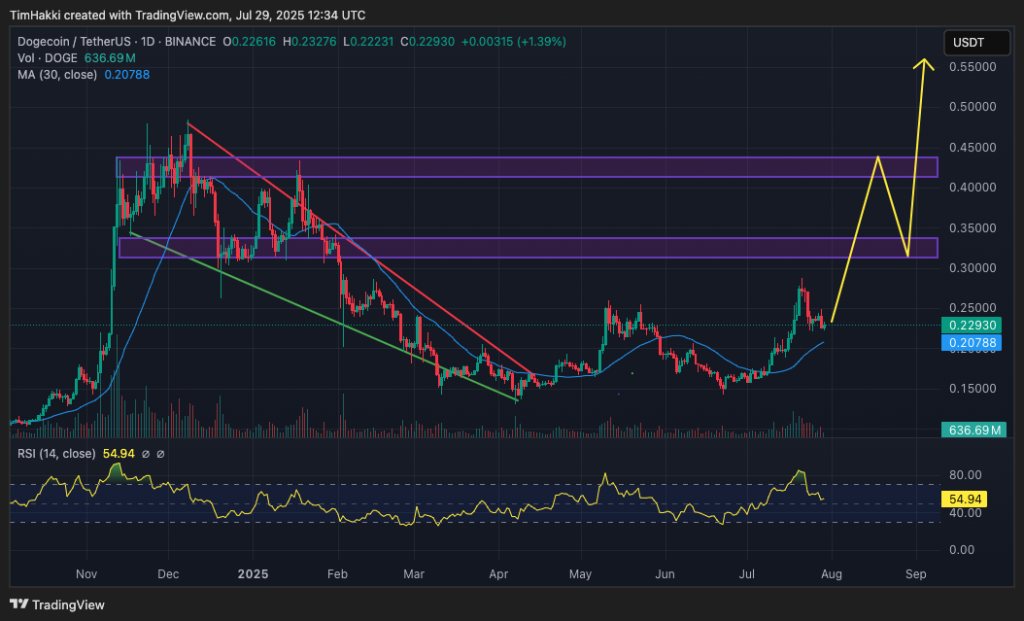Viewport: 1024px width, 621px height.
Task: Click the 2025 date axis label
Action: pos(254,575)
